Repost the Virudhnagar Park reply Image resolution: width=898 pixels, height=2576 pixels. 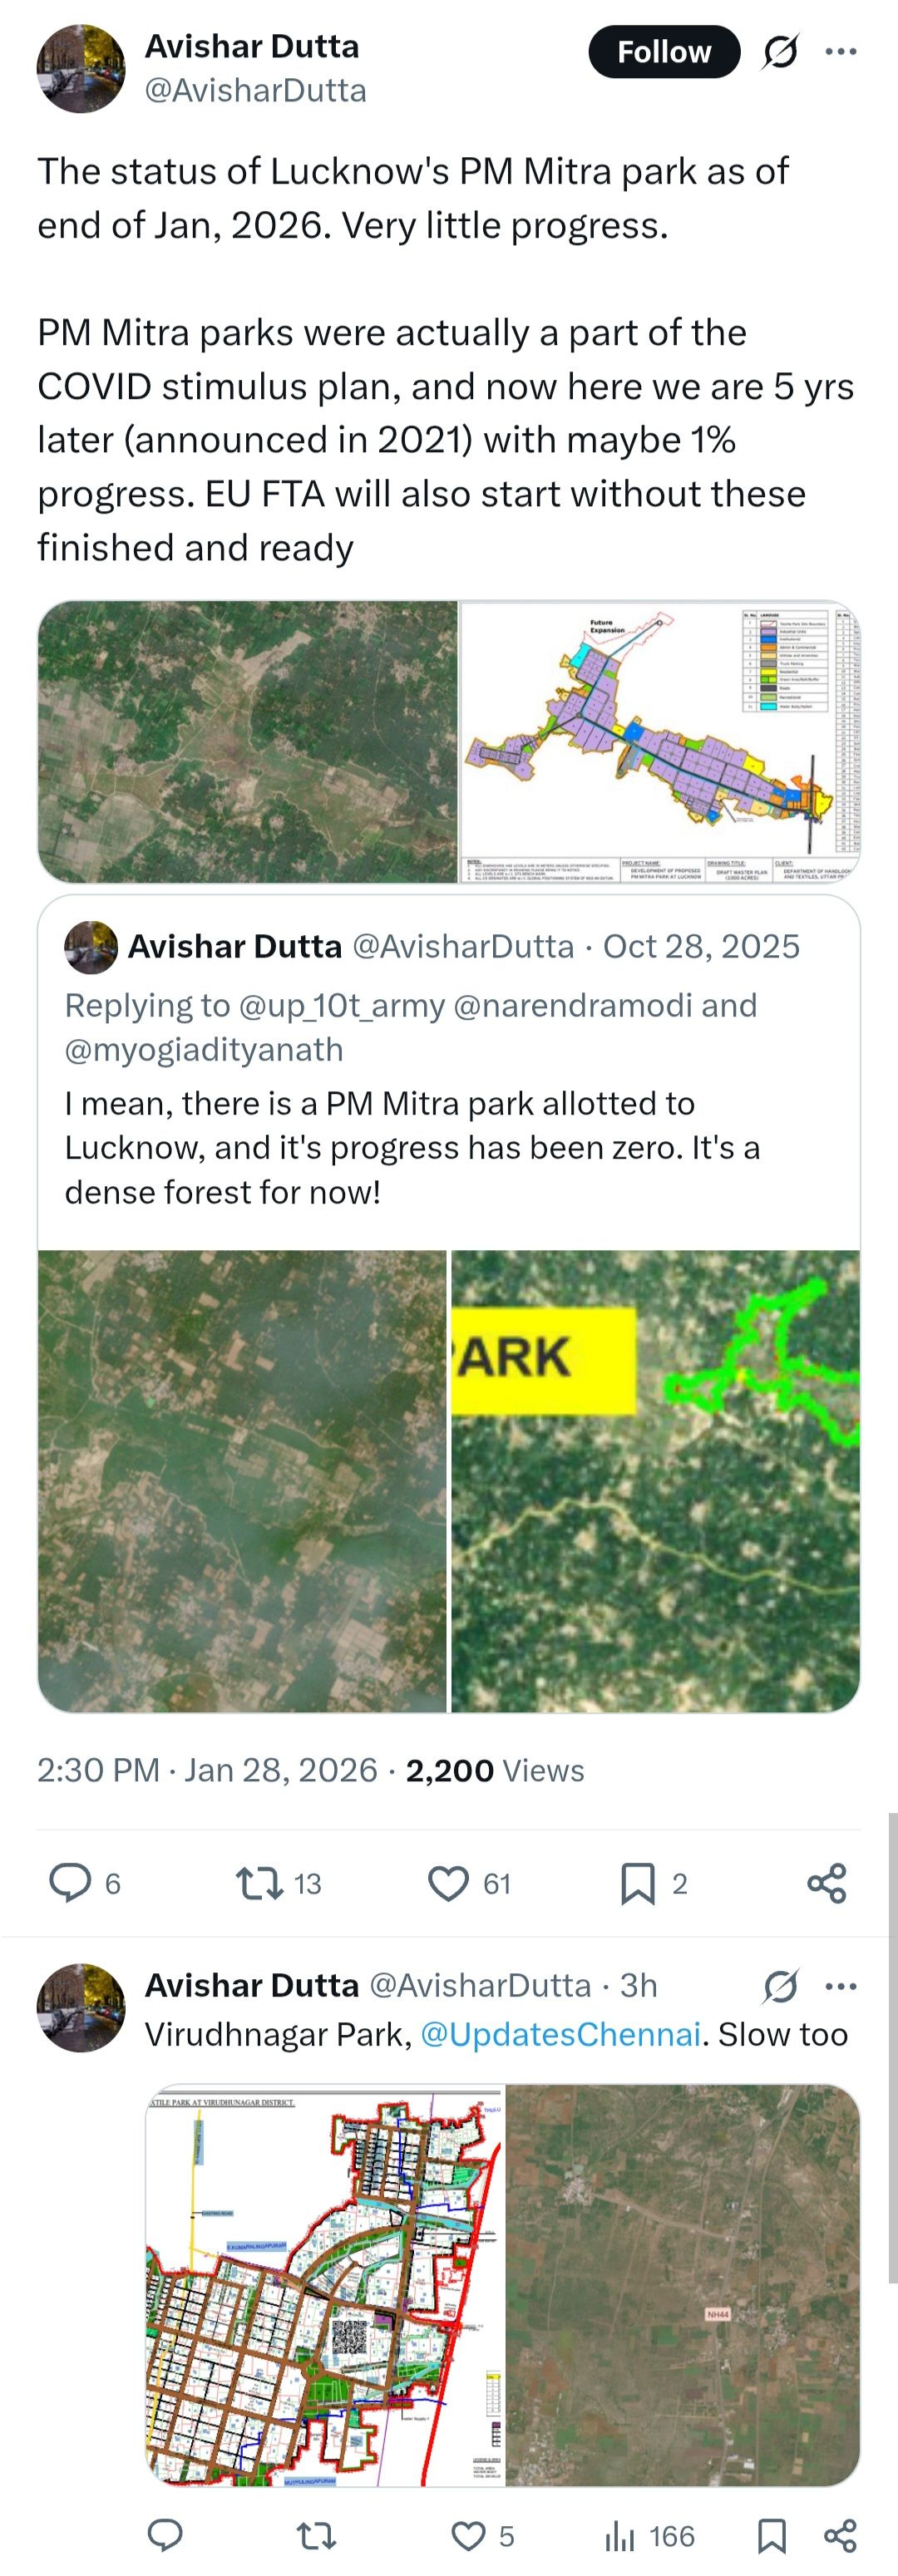click(x=316, y=2535)
